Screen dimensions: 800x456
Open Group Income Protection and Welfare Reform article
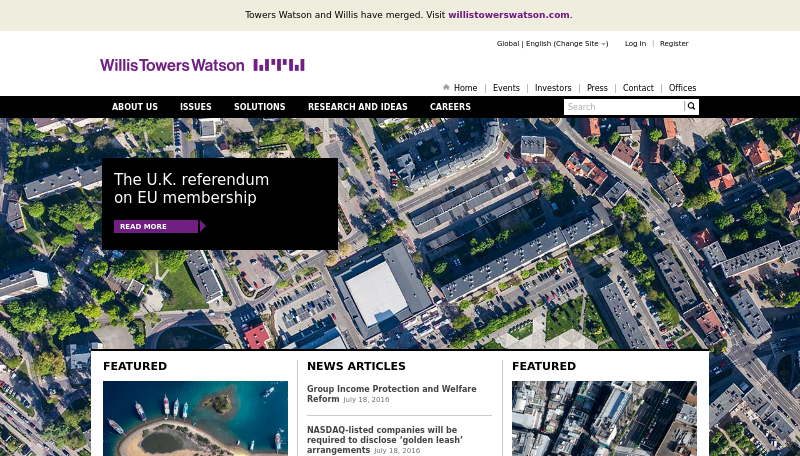[x=392, y=394]
